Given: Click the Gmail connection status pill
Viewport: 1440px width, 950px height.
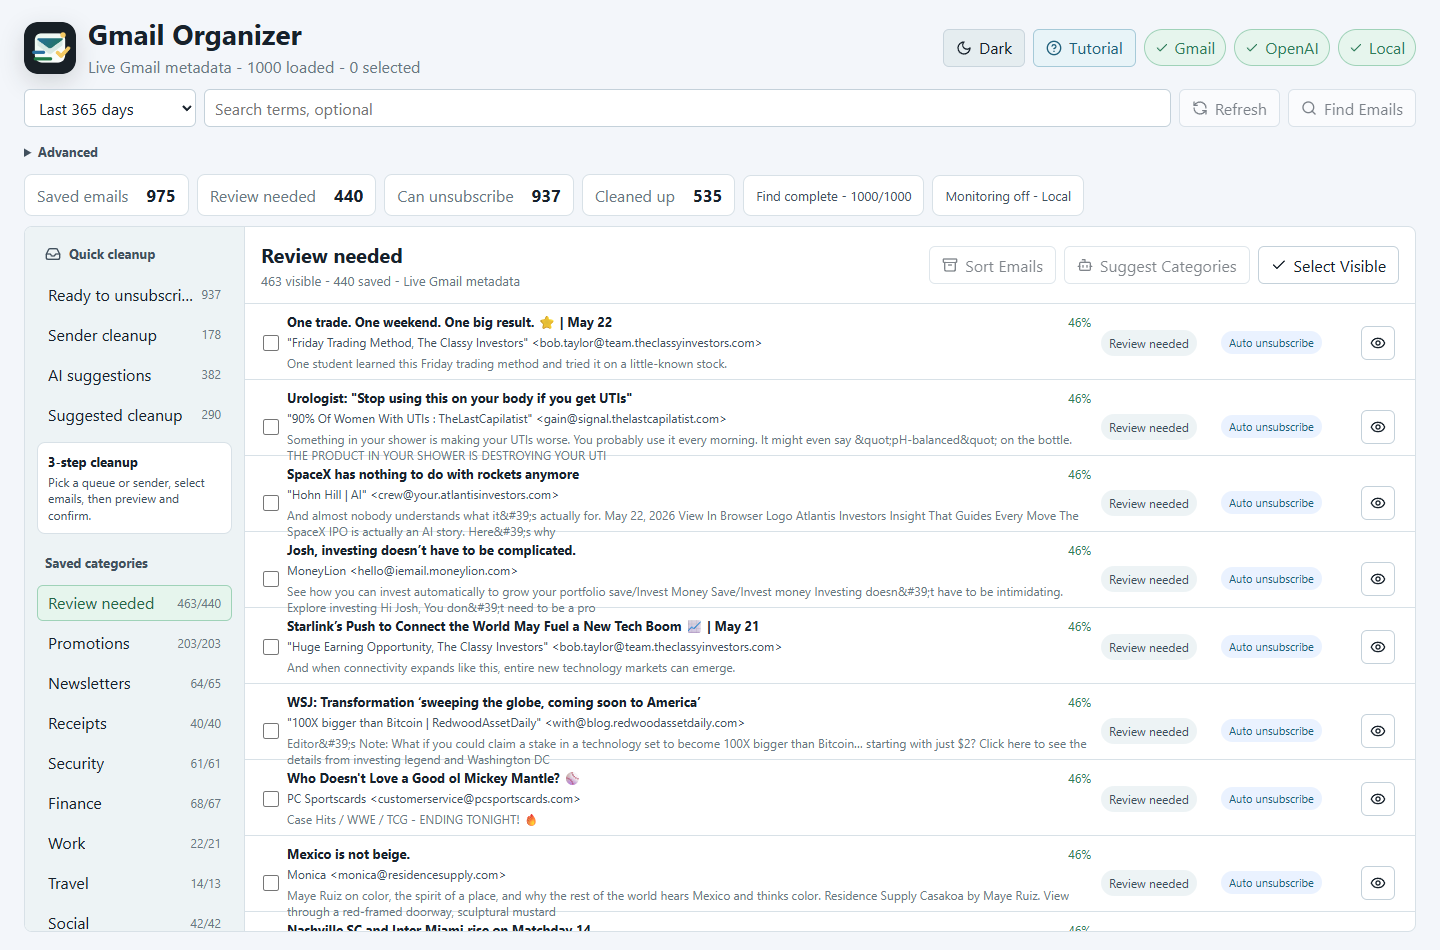Looking at the screenshot, I should pos(1185,48).
